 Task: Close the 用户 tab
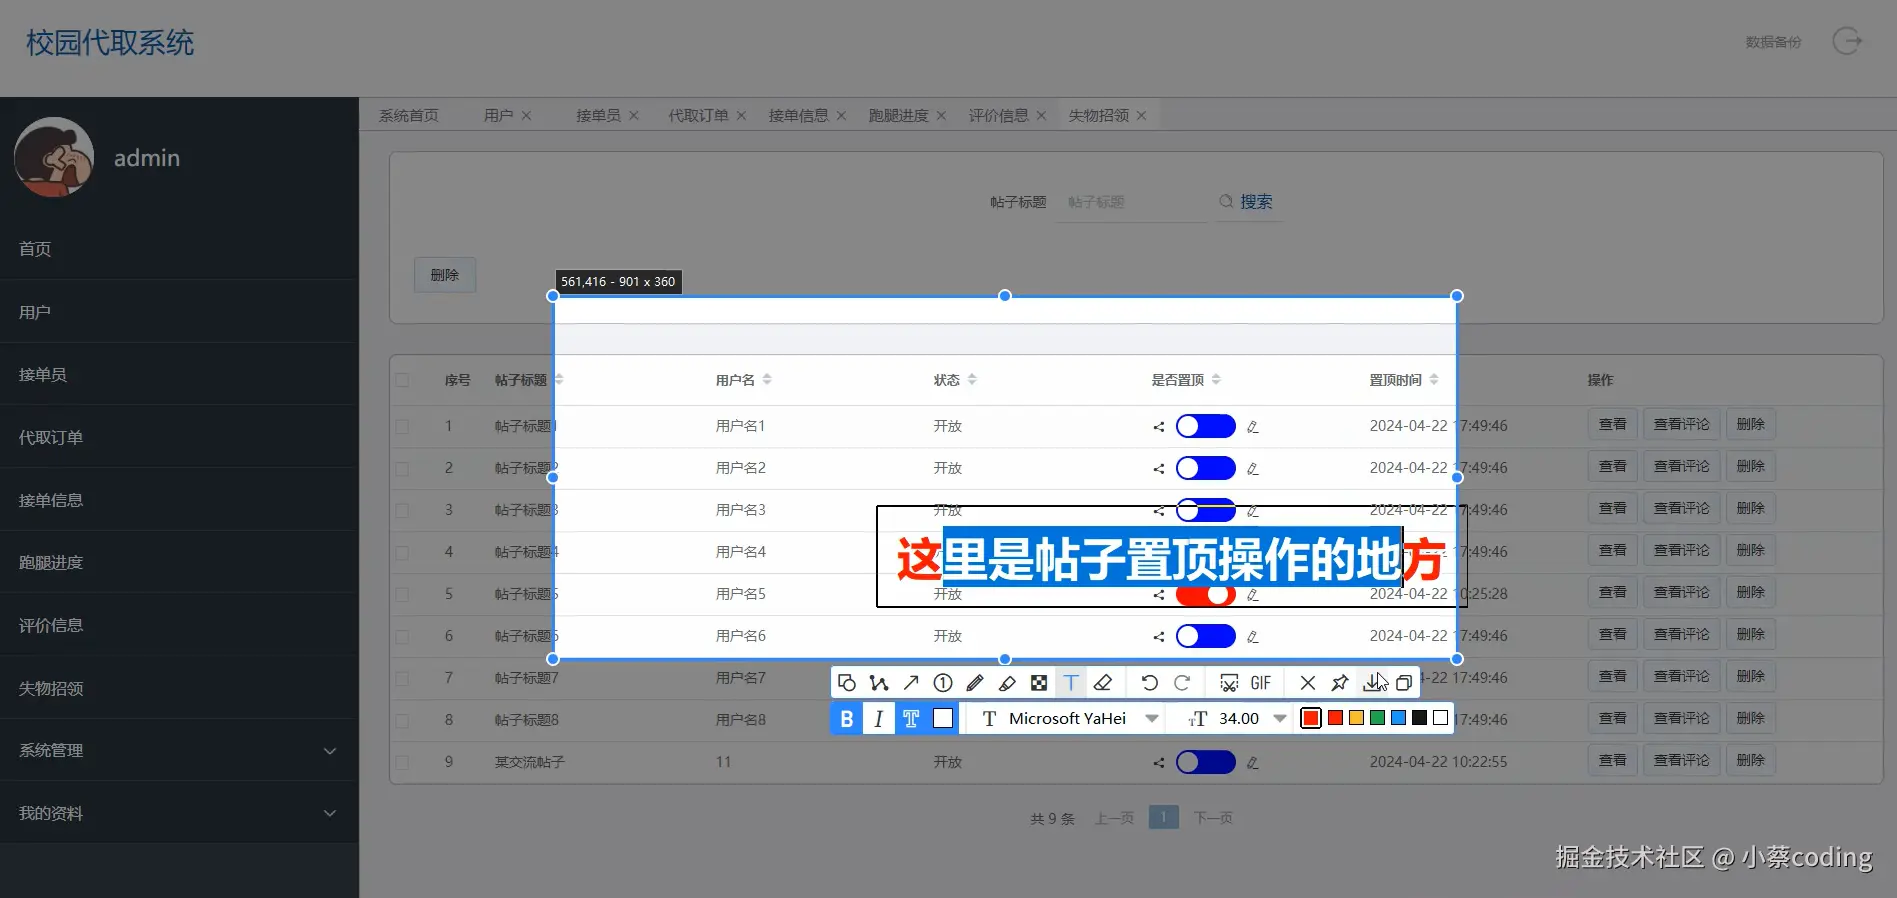pyautogui.click(x=526, y=116)
